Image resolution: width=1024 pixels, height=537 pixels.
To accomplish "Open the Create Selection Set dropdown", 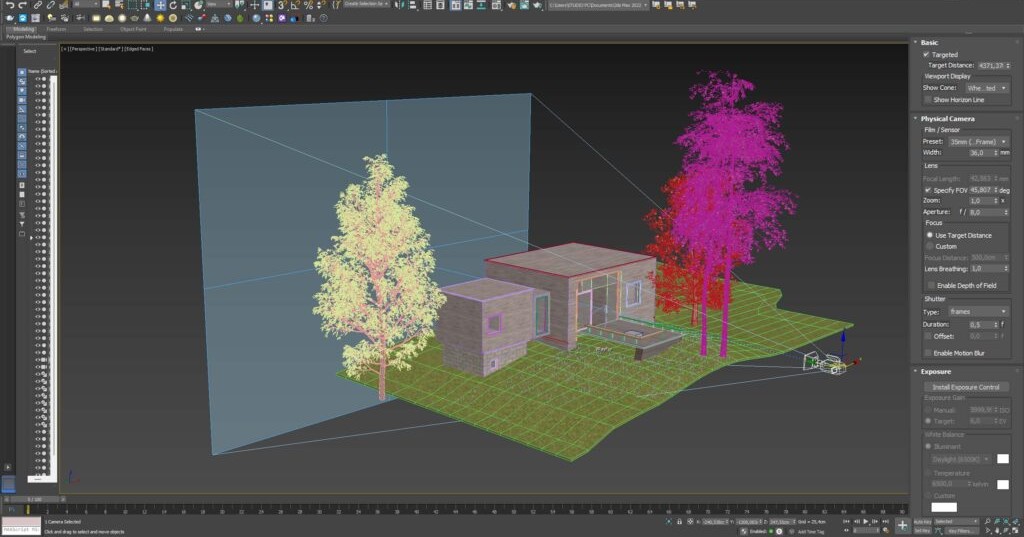I will 367,5.
